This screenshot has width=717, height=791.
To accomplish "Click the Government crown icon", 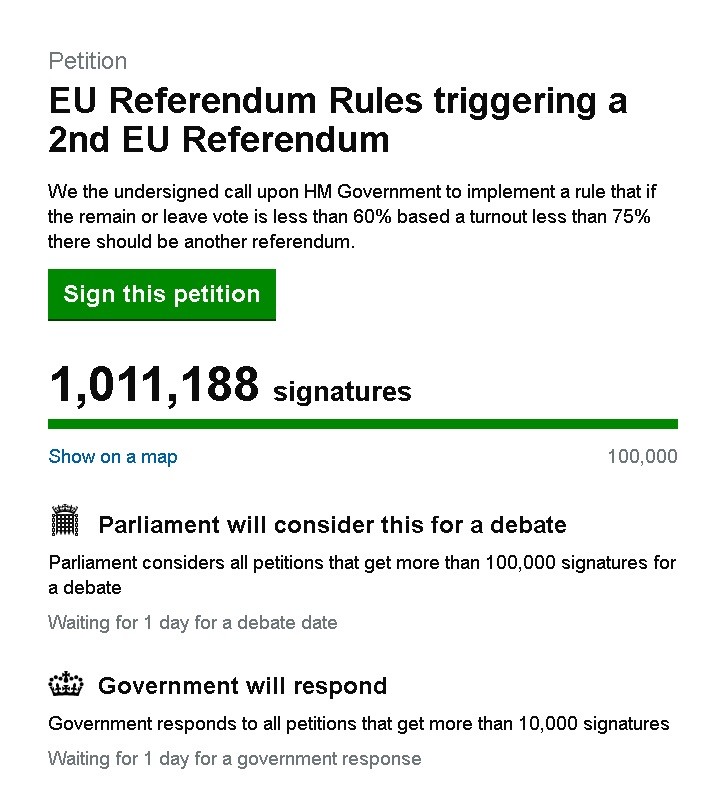I will pos(66,684).
